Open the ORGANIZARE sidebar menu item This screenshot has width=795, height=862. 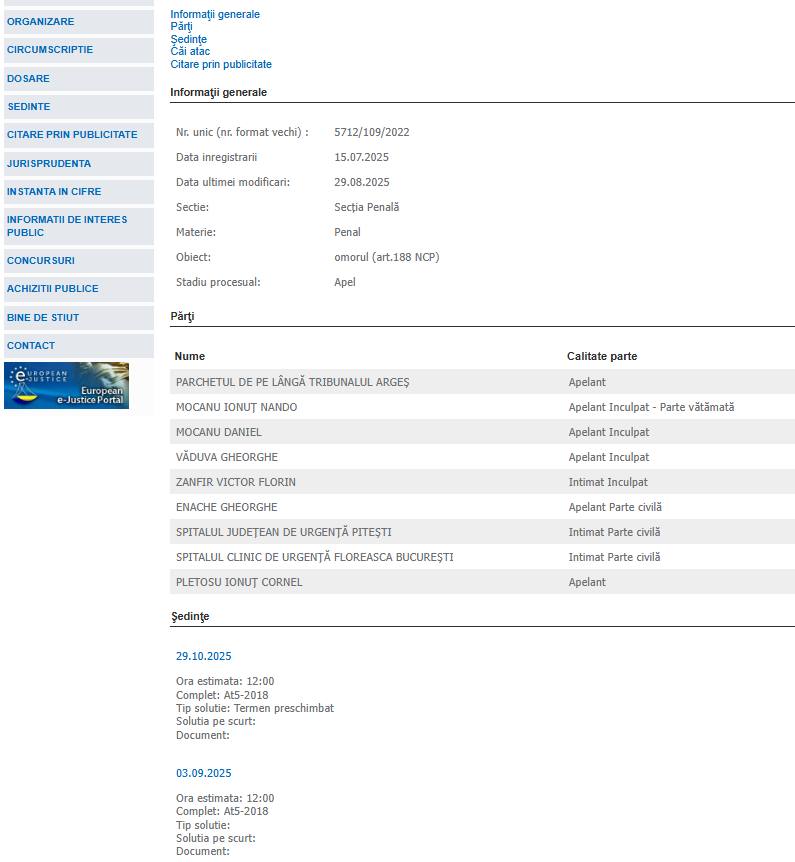point(41,21)
